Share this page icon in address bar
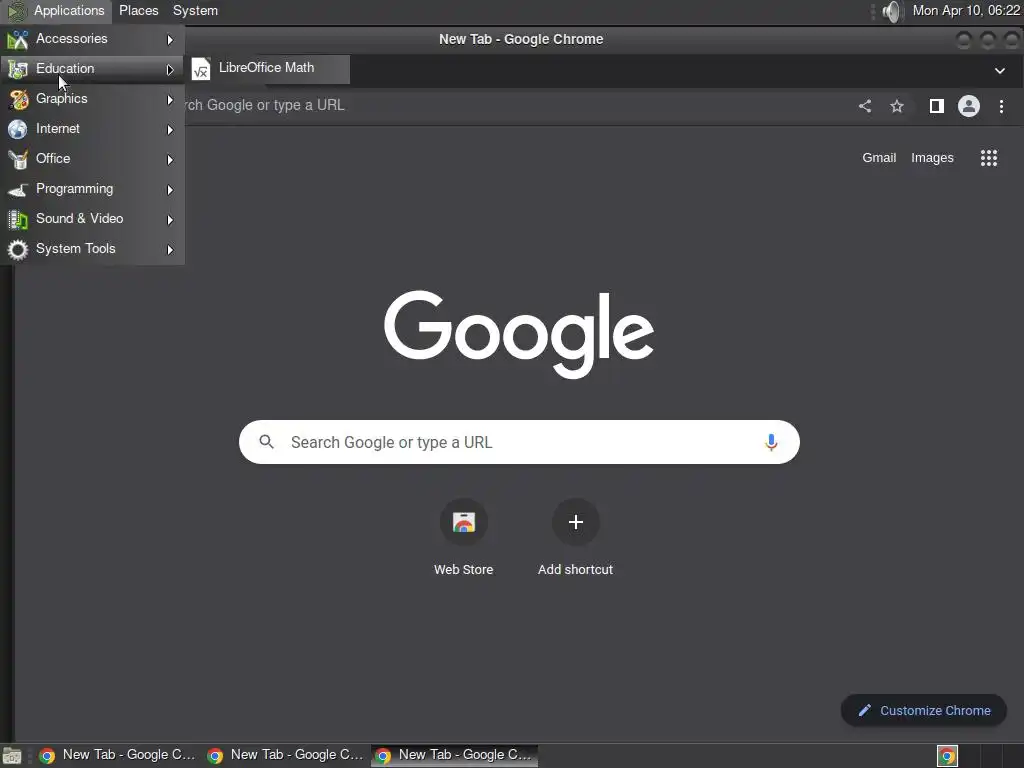 865,106
